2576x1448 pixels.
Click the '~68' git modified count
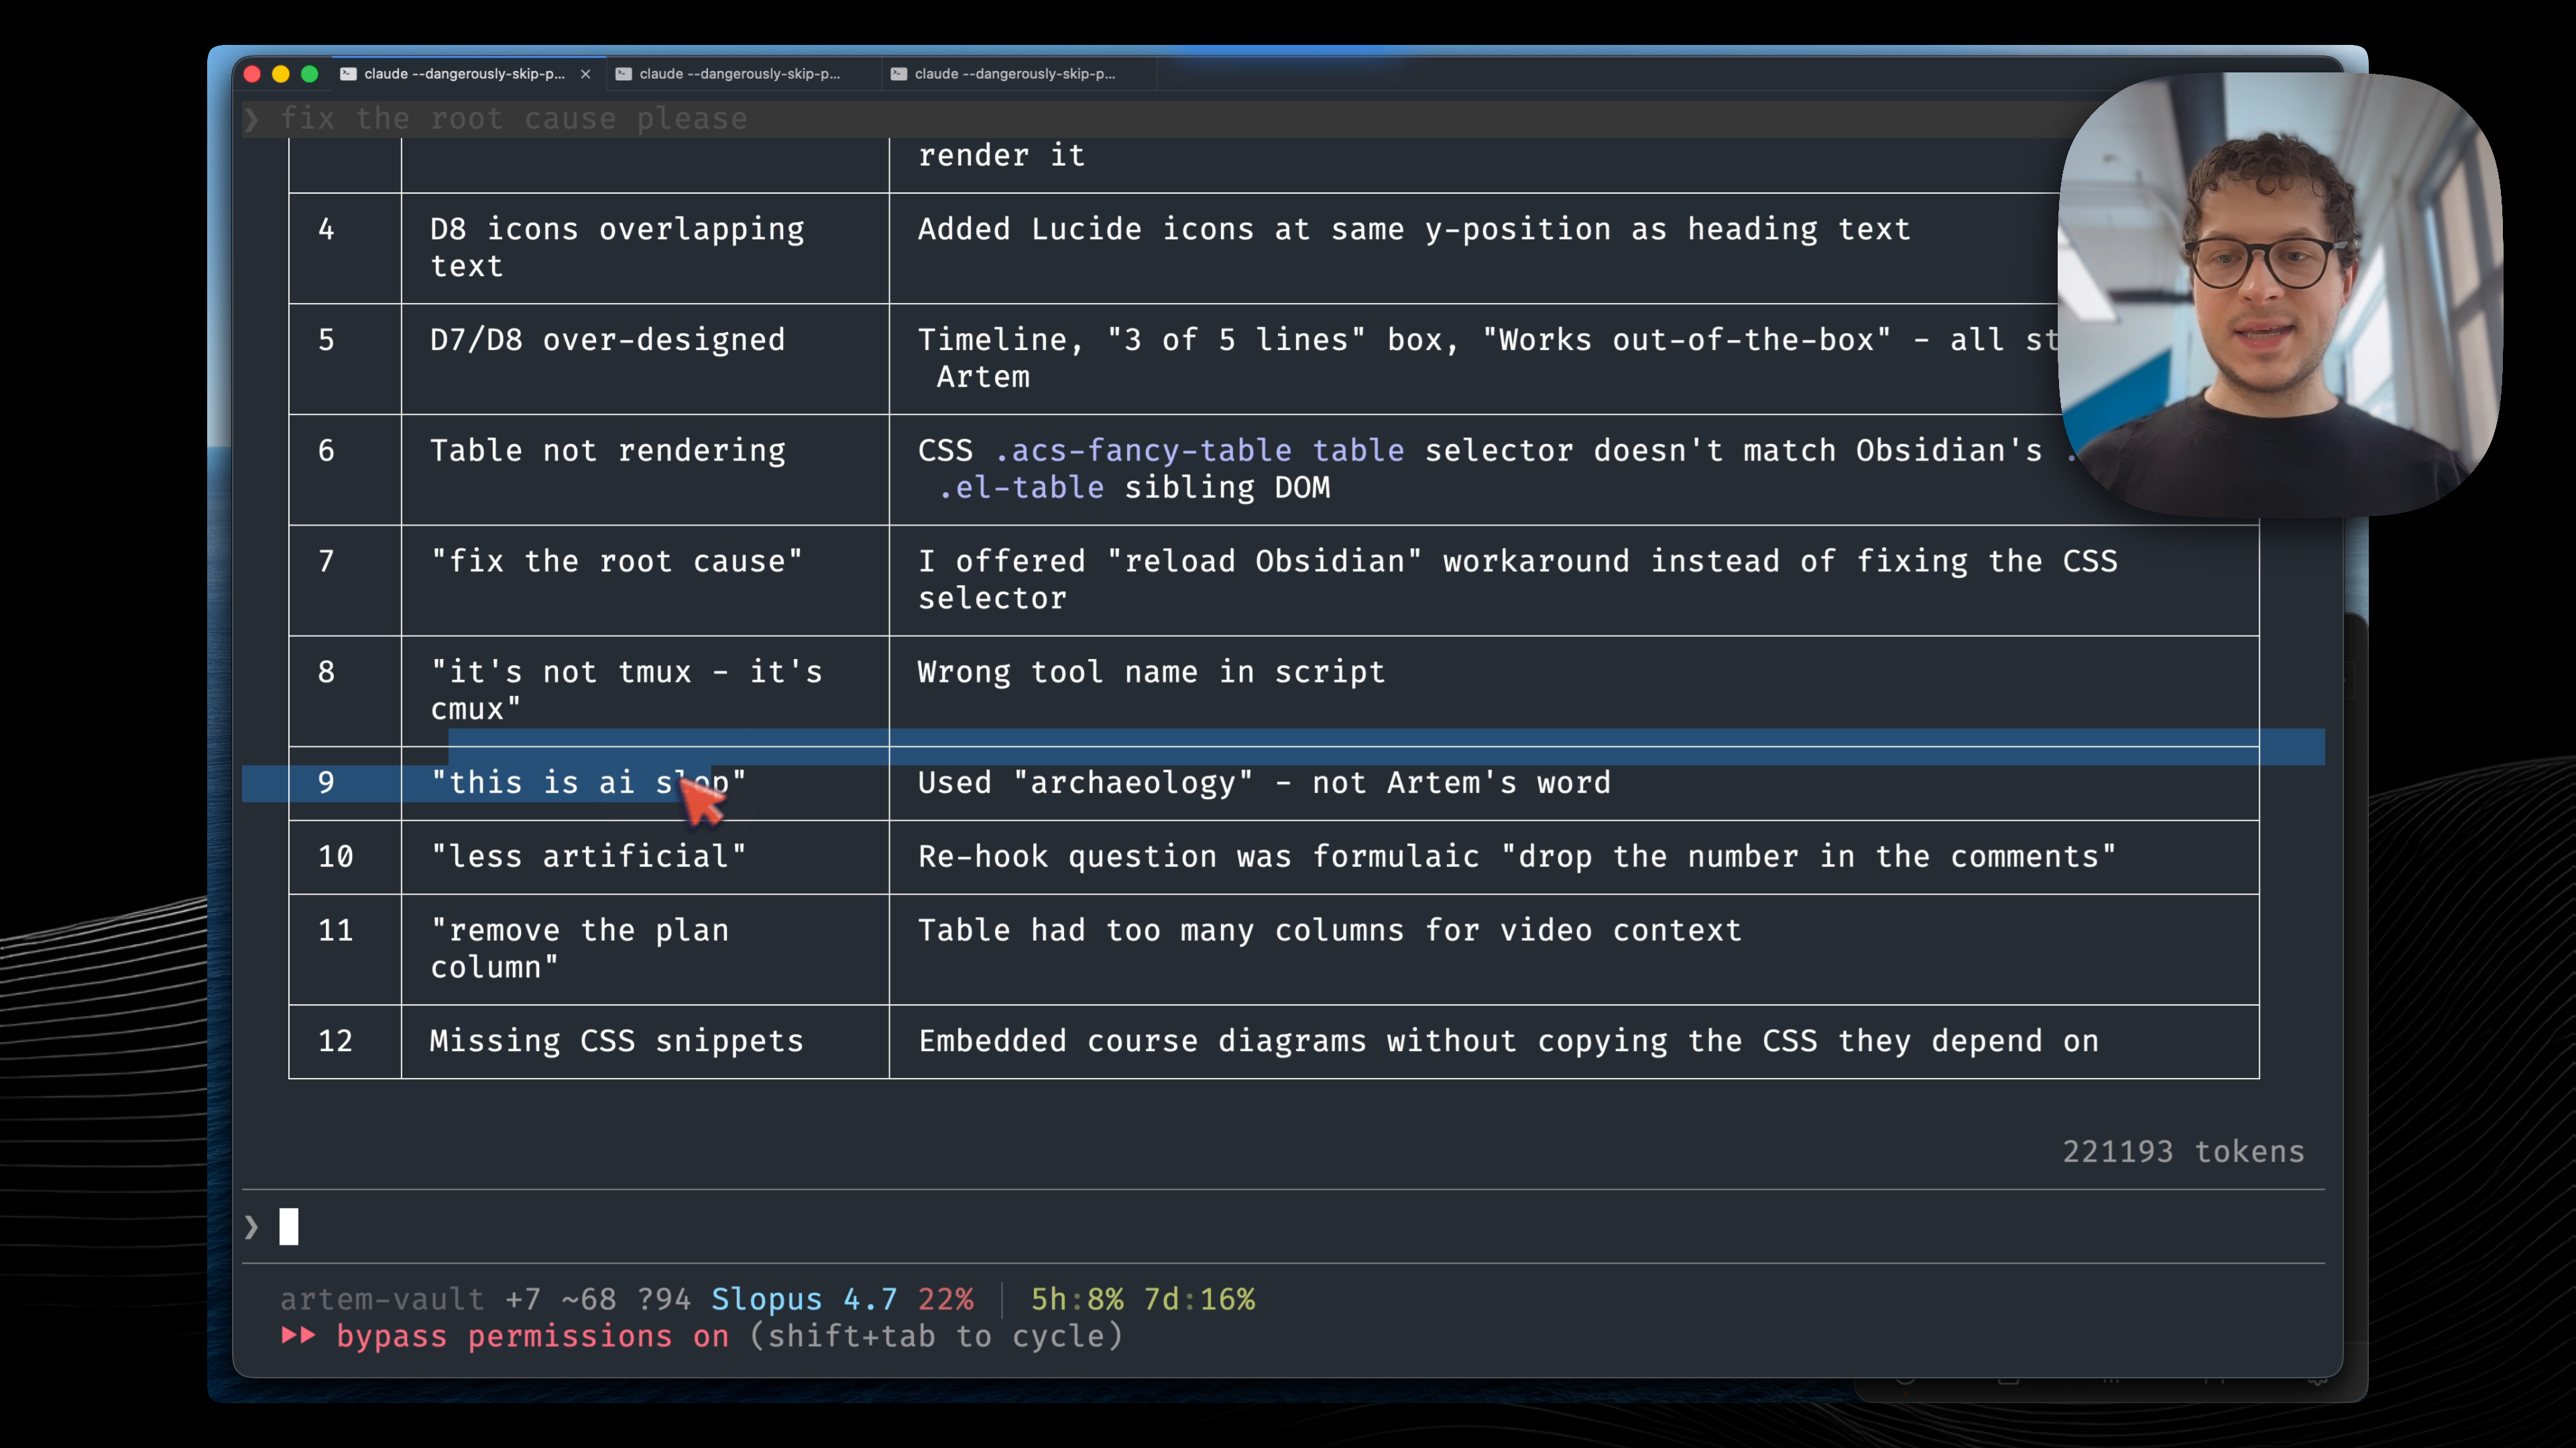pyautogui.click(x=588, y=1299)
